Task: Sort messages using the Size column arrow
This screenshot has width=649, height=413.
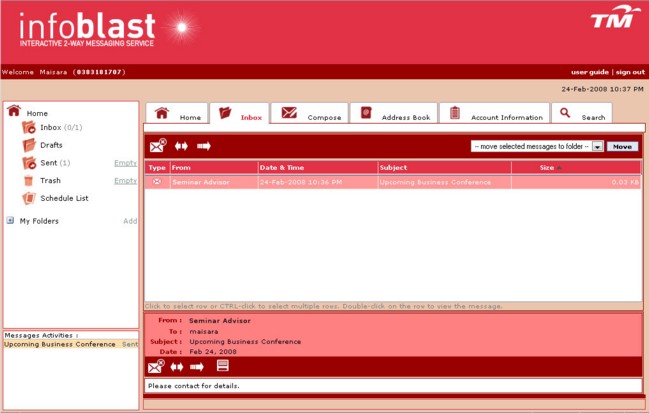Action: [x=559, y=168]
